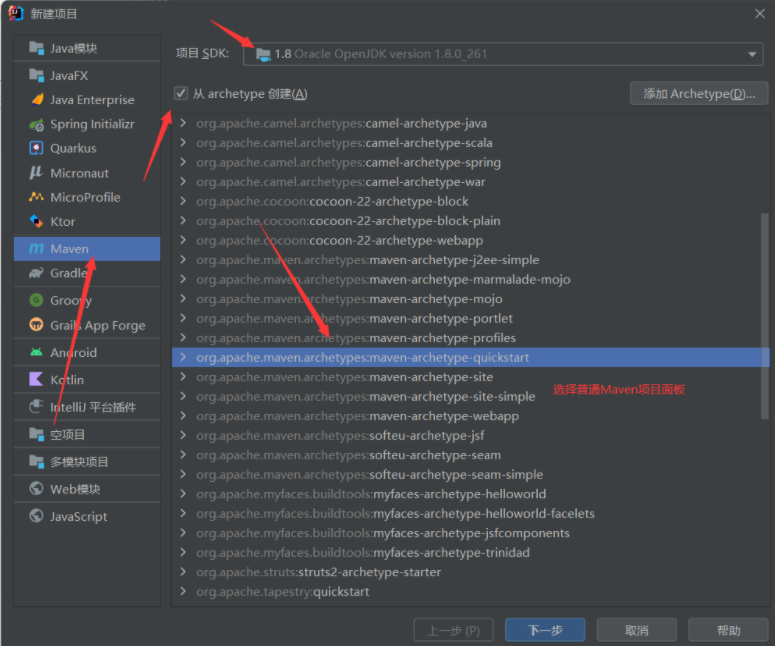Select cocoon-22-archetype-block-plain row
Image resolution: width=775 pixels, height=646 pixels.
tap(471, 221)
